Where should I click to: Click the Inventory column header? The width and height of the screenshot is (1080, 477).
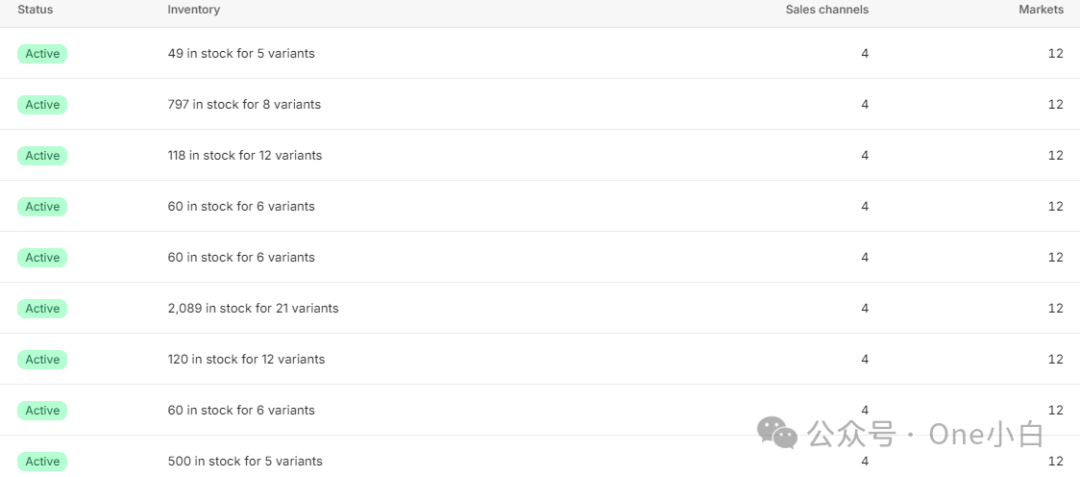click(x=193, y=10)
